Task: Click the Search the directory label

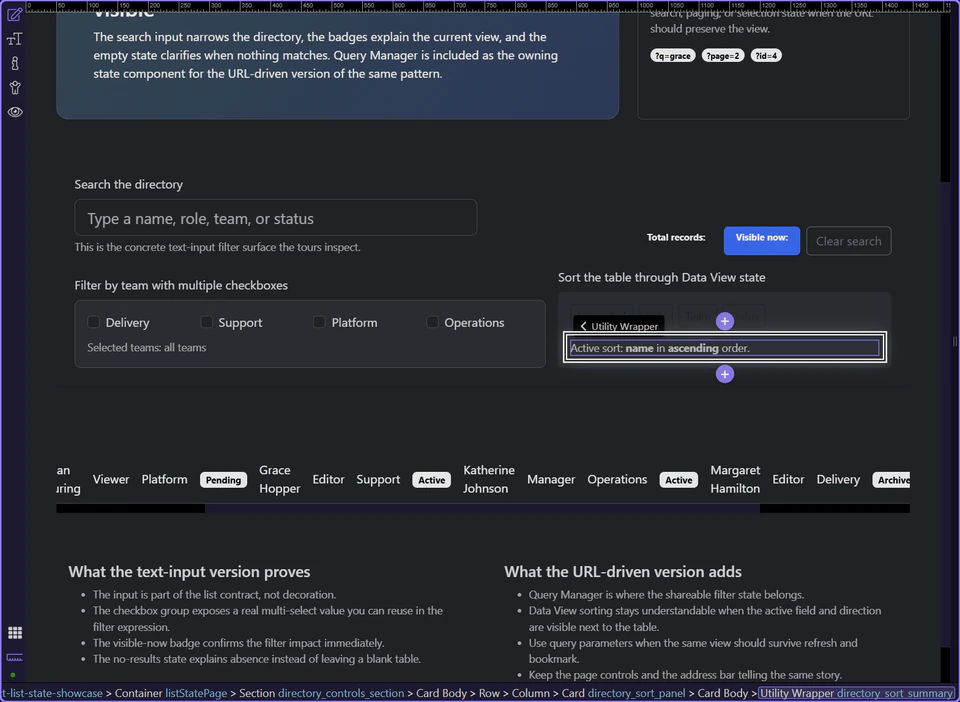Action: [129, 184]
